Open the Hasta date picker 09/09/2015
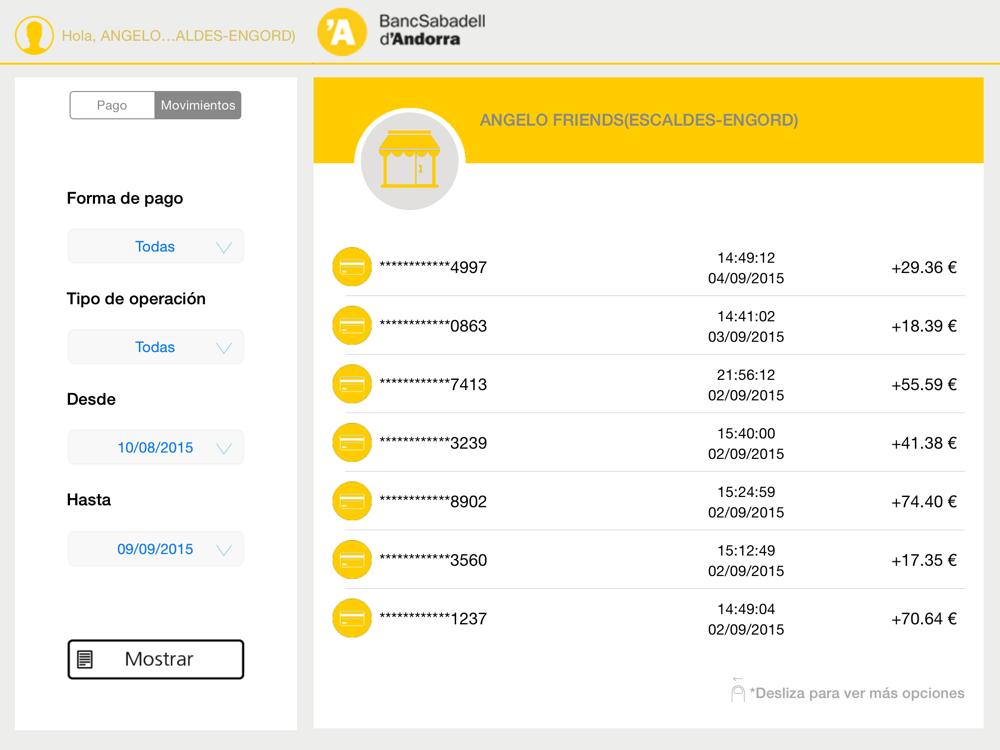 (156, 549)
